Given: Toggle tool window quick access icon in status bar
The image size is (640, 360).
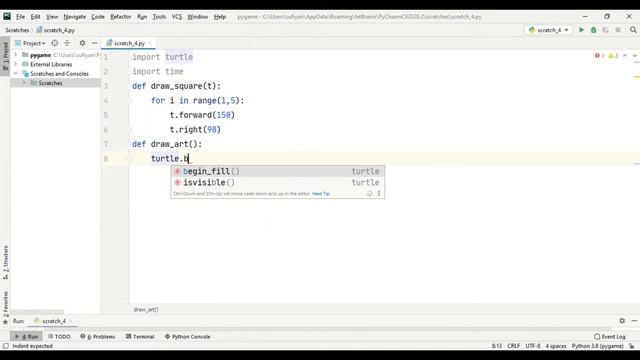Looking at the screenshot, I should 5,346.
